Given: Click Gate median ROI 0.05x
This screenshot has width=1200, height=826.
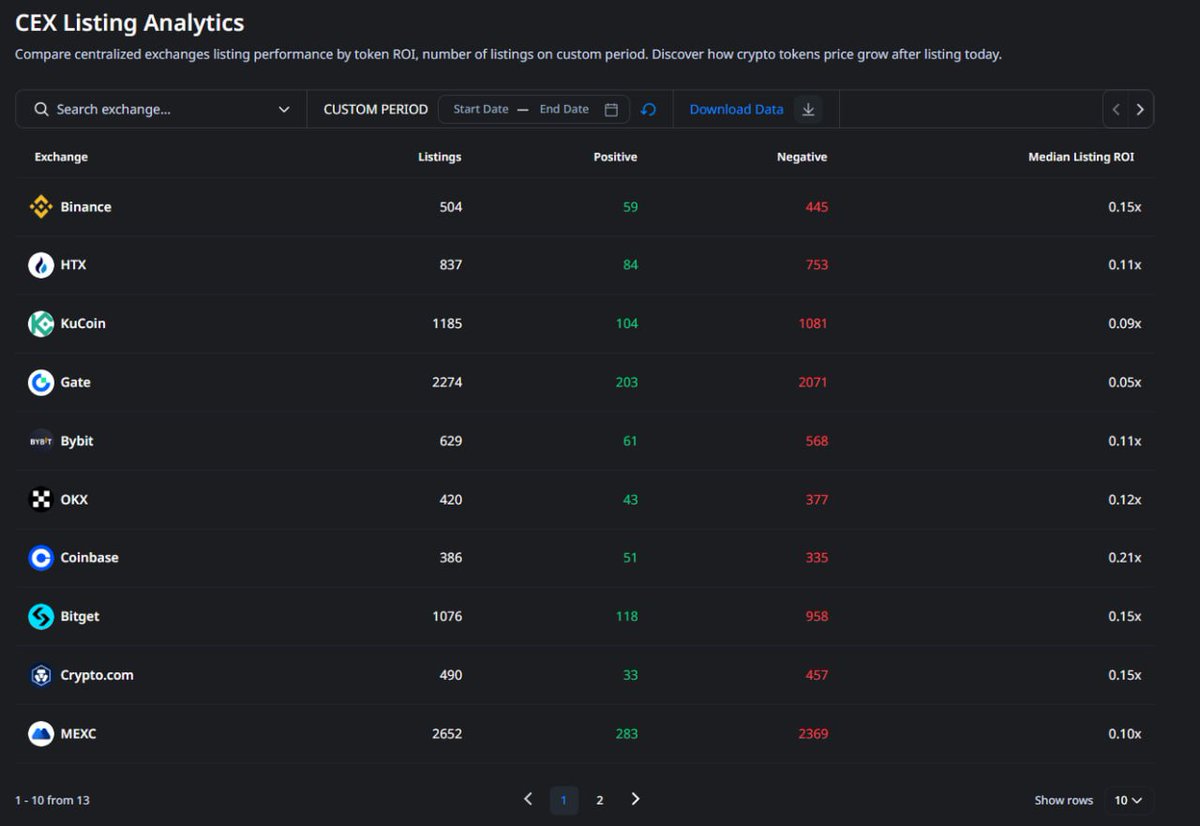Looking at the screenshot, I should coord(1124,382).
